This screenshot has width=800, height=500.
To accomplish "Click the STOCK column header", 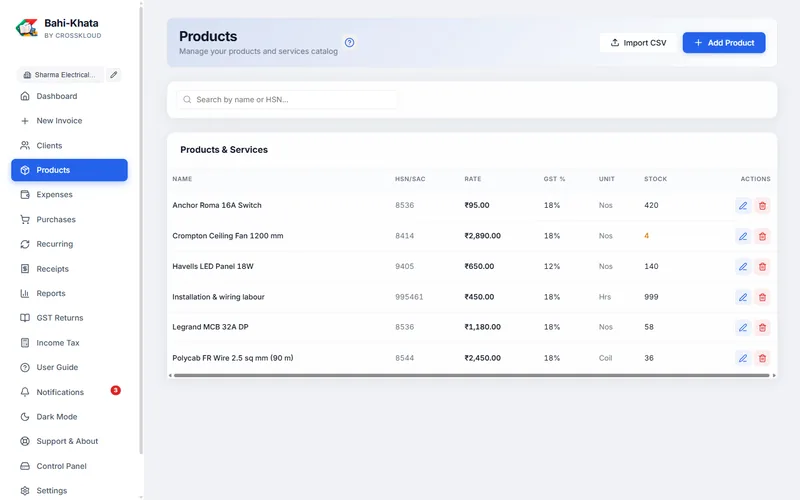I will pos(656,179).
